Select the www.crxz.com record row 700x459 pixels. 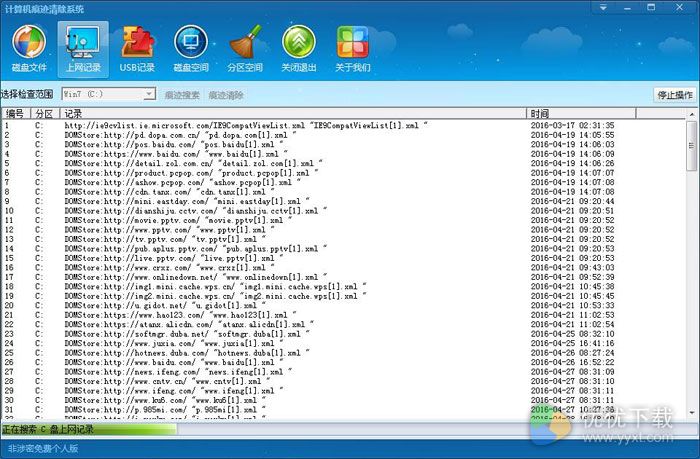343,267
